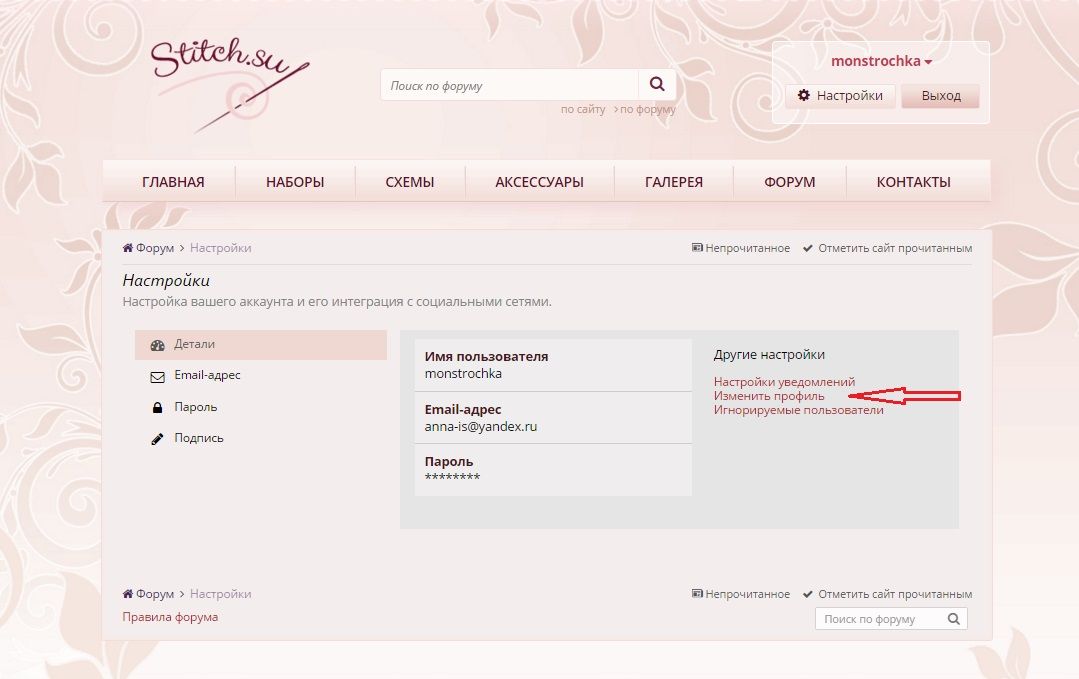Click the magnifier search button at top
1079x679 pixels.
657,85
